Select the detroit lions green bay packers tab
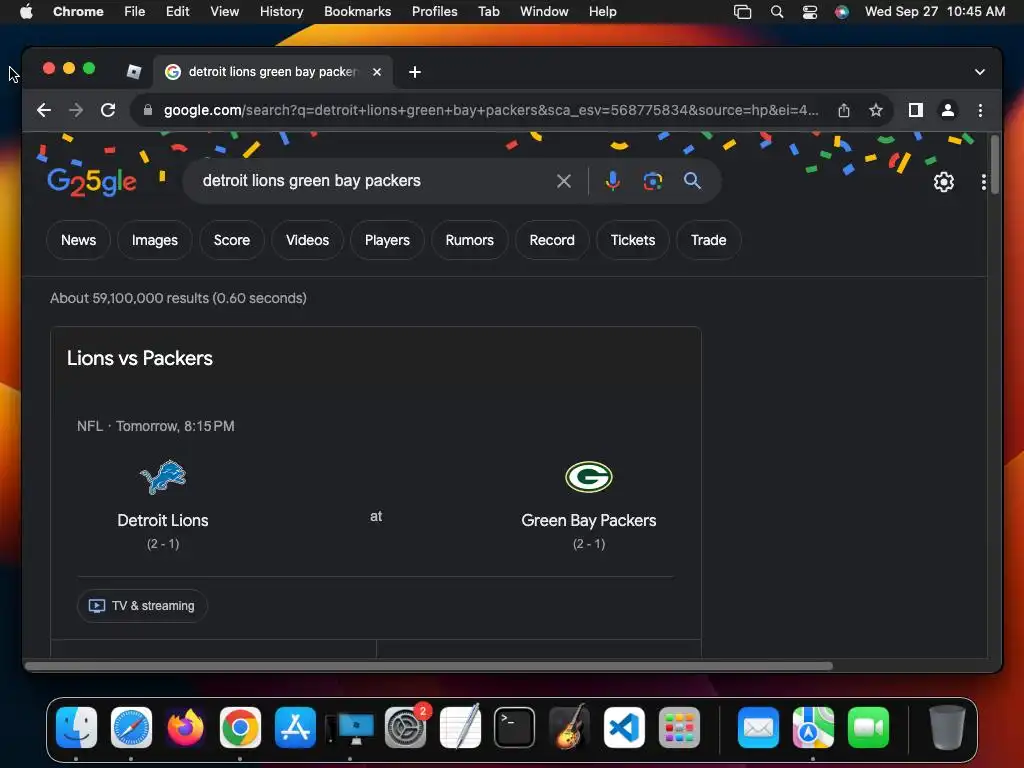The image size is (1024, 768). (273, 72)
